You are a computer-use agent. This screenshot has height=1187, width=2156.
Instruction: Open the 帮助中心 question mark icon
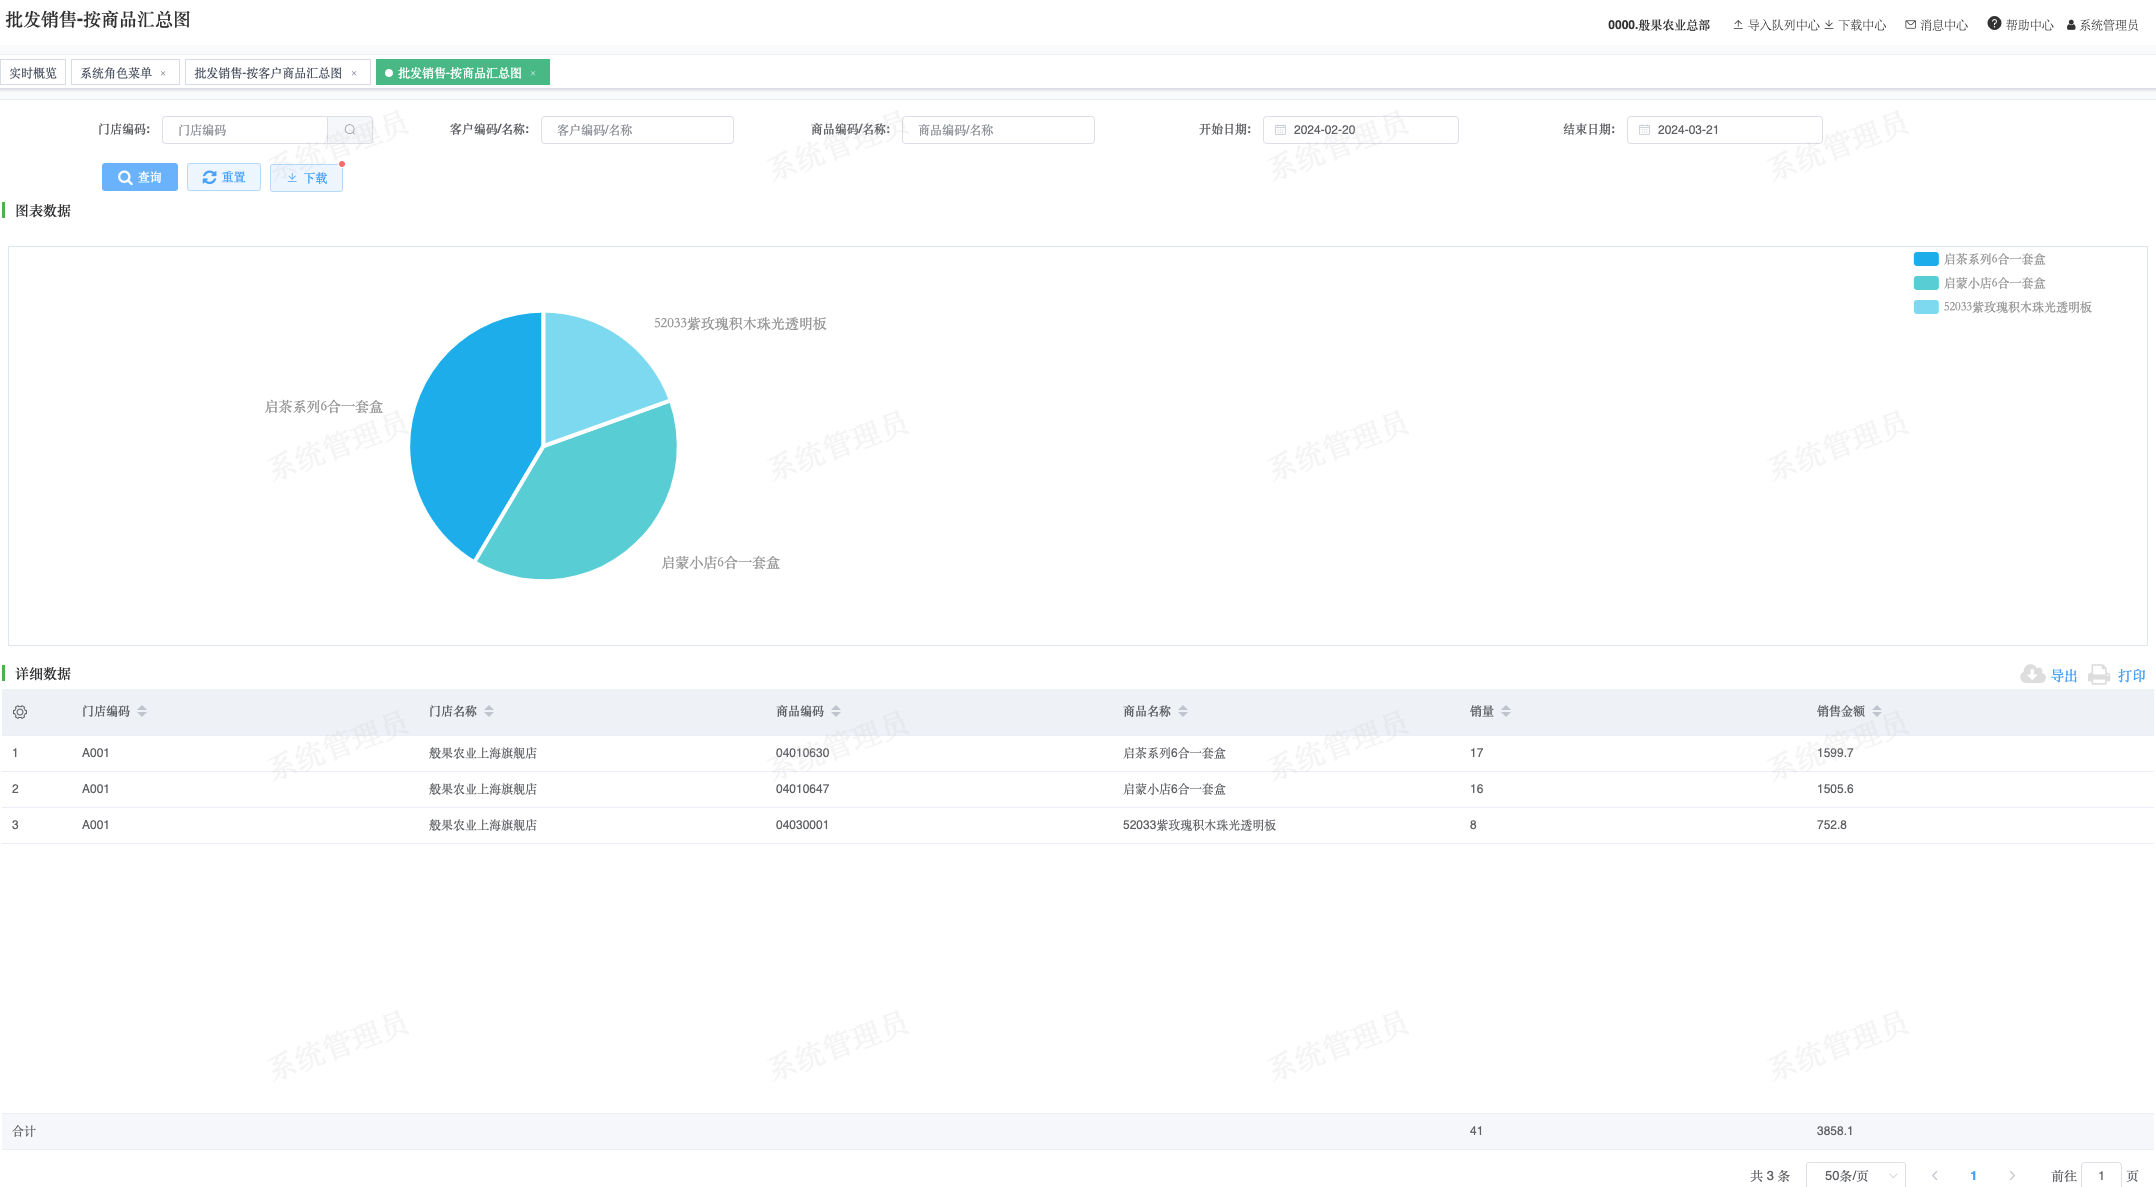pos(1994,24)
